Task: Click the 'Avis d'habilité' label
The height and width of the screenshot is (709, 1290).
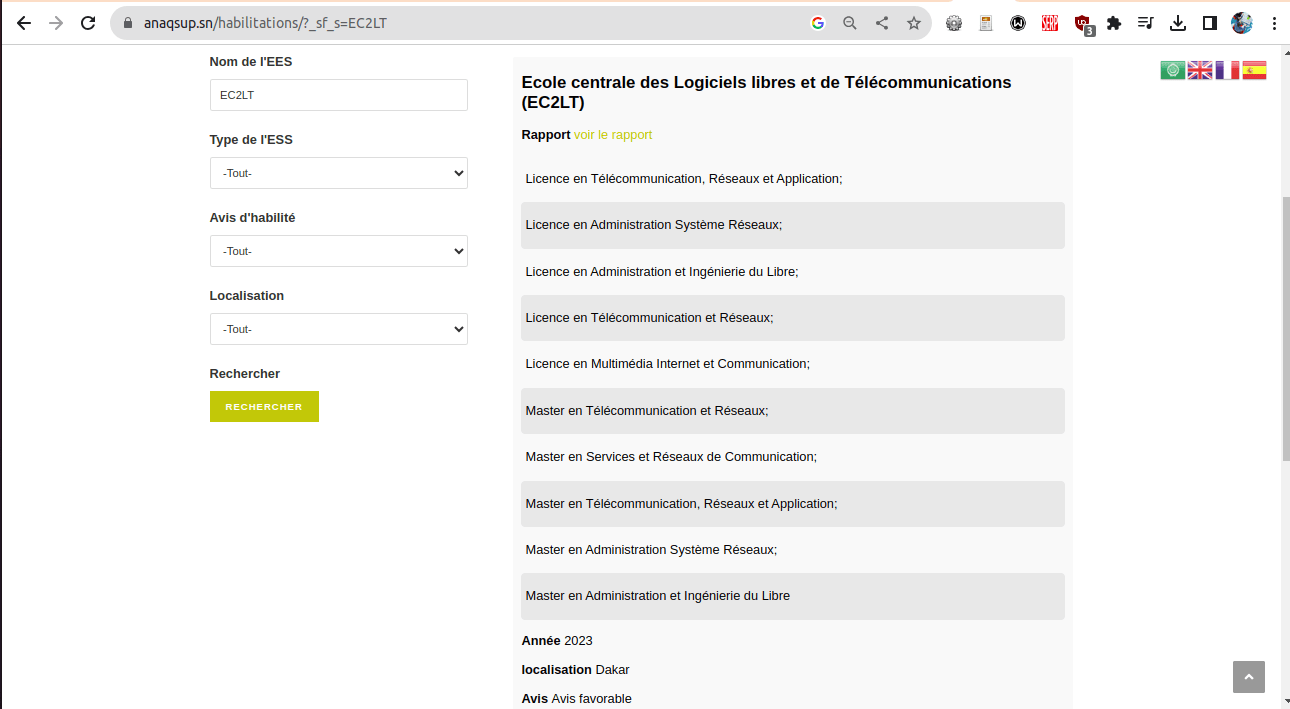Action: pyautogui.click(x=252, y=218)
